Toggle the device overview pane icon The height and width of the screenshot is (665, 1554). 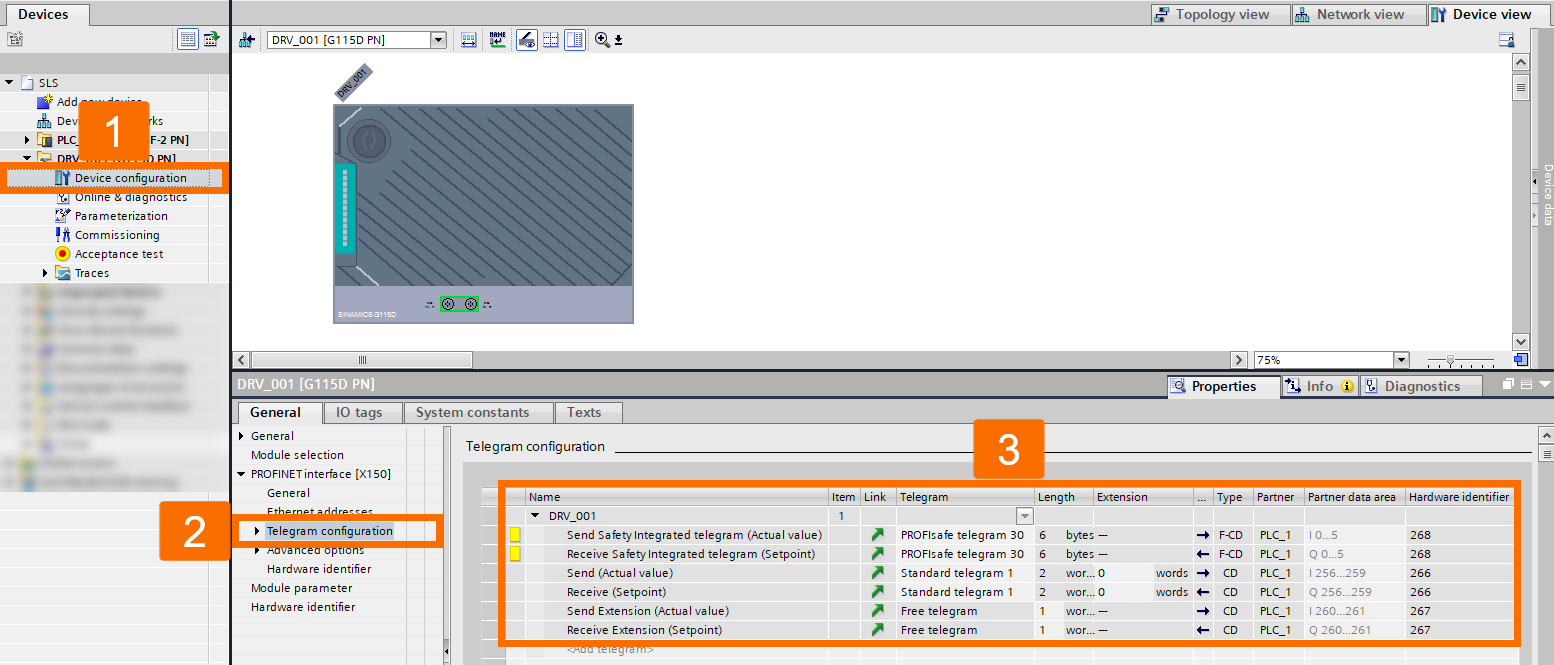[575, 39]
